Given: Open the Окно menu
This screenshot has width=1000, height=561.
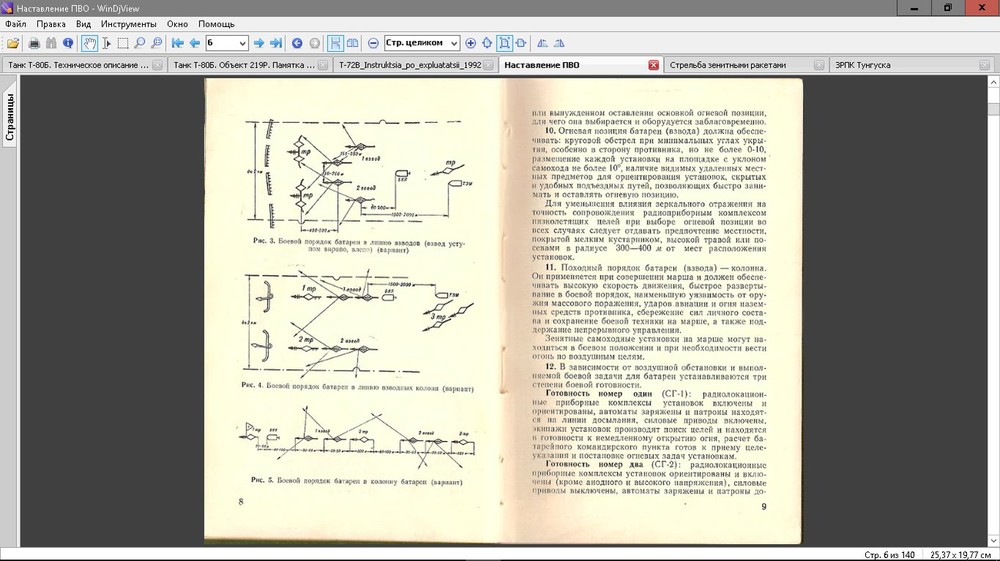Looking at the screenshot, I should pyautogui.click(x=177, y=24).
